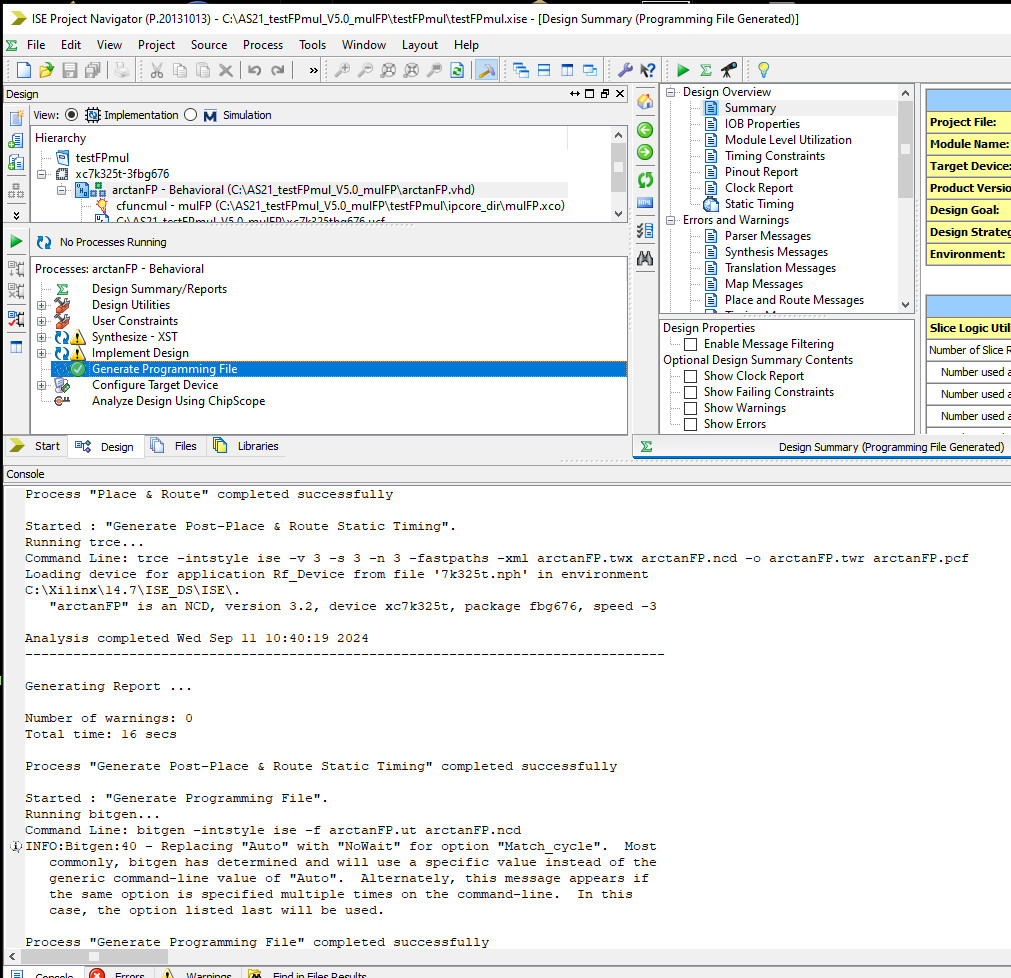Toggle the hammer tool icon in toolbar

click(486, 70)
